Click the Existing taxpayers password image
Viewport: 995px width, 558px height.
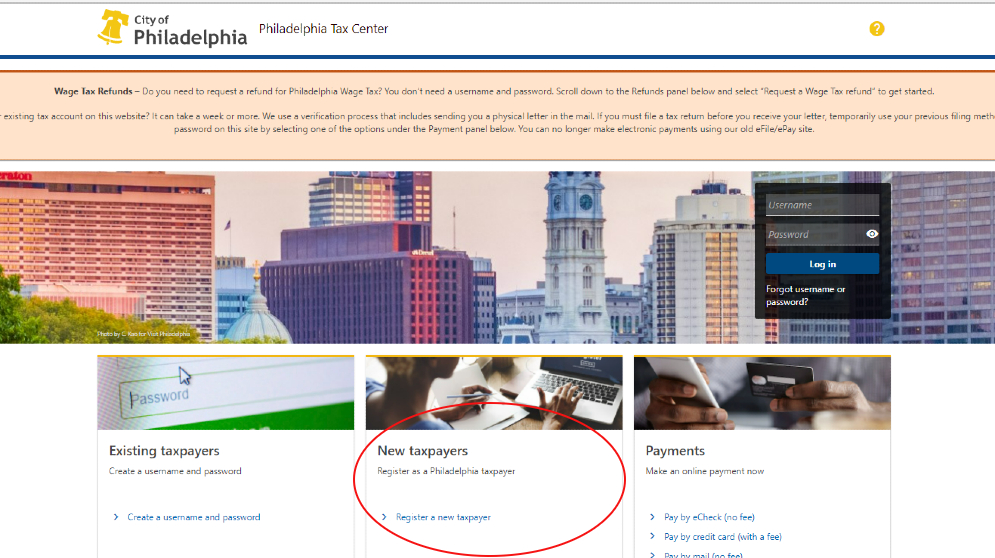(x=225, y=393)
